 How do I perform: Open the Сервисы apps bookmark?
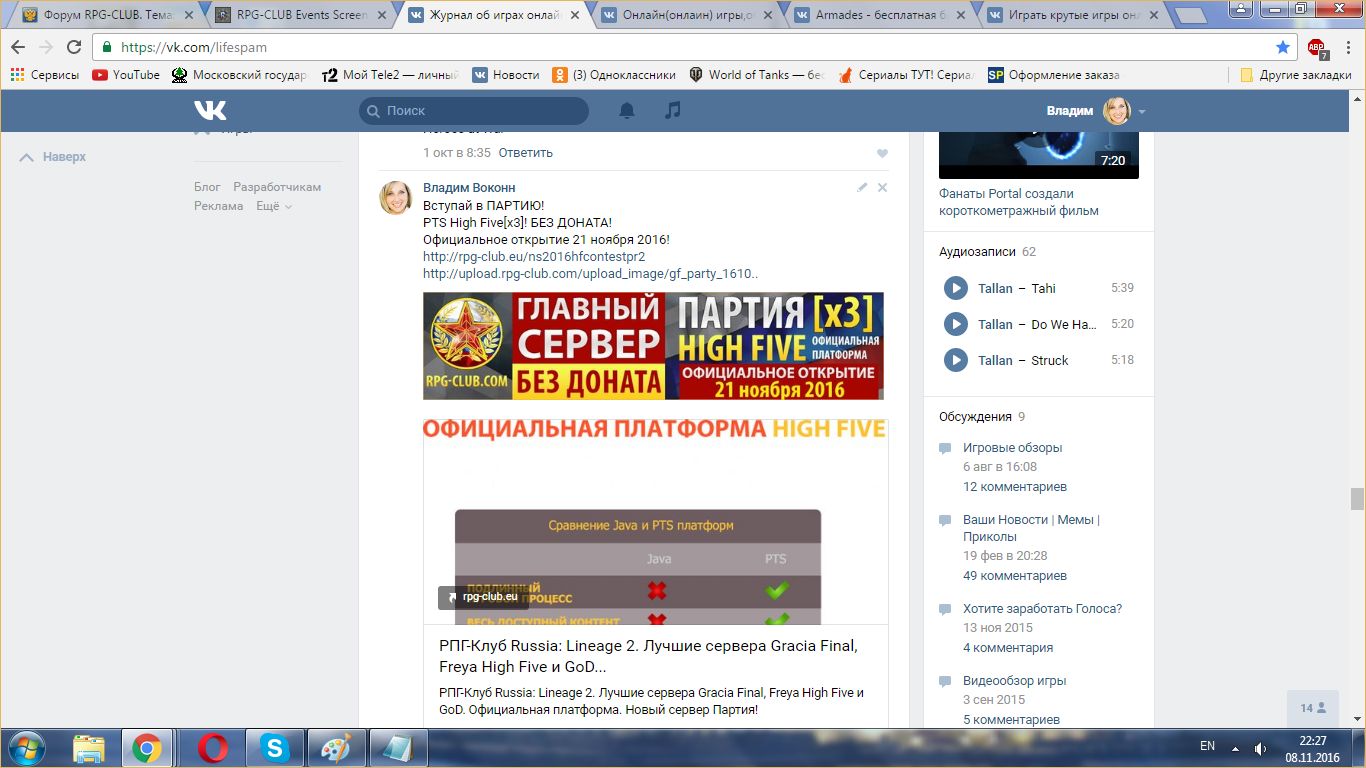45,75
